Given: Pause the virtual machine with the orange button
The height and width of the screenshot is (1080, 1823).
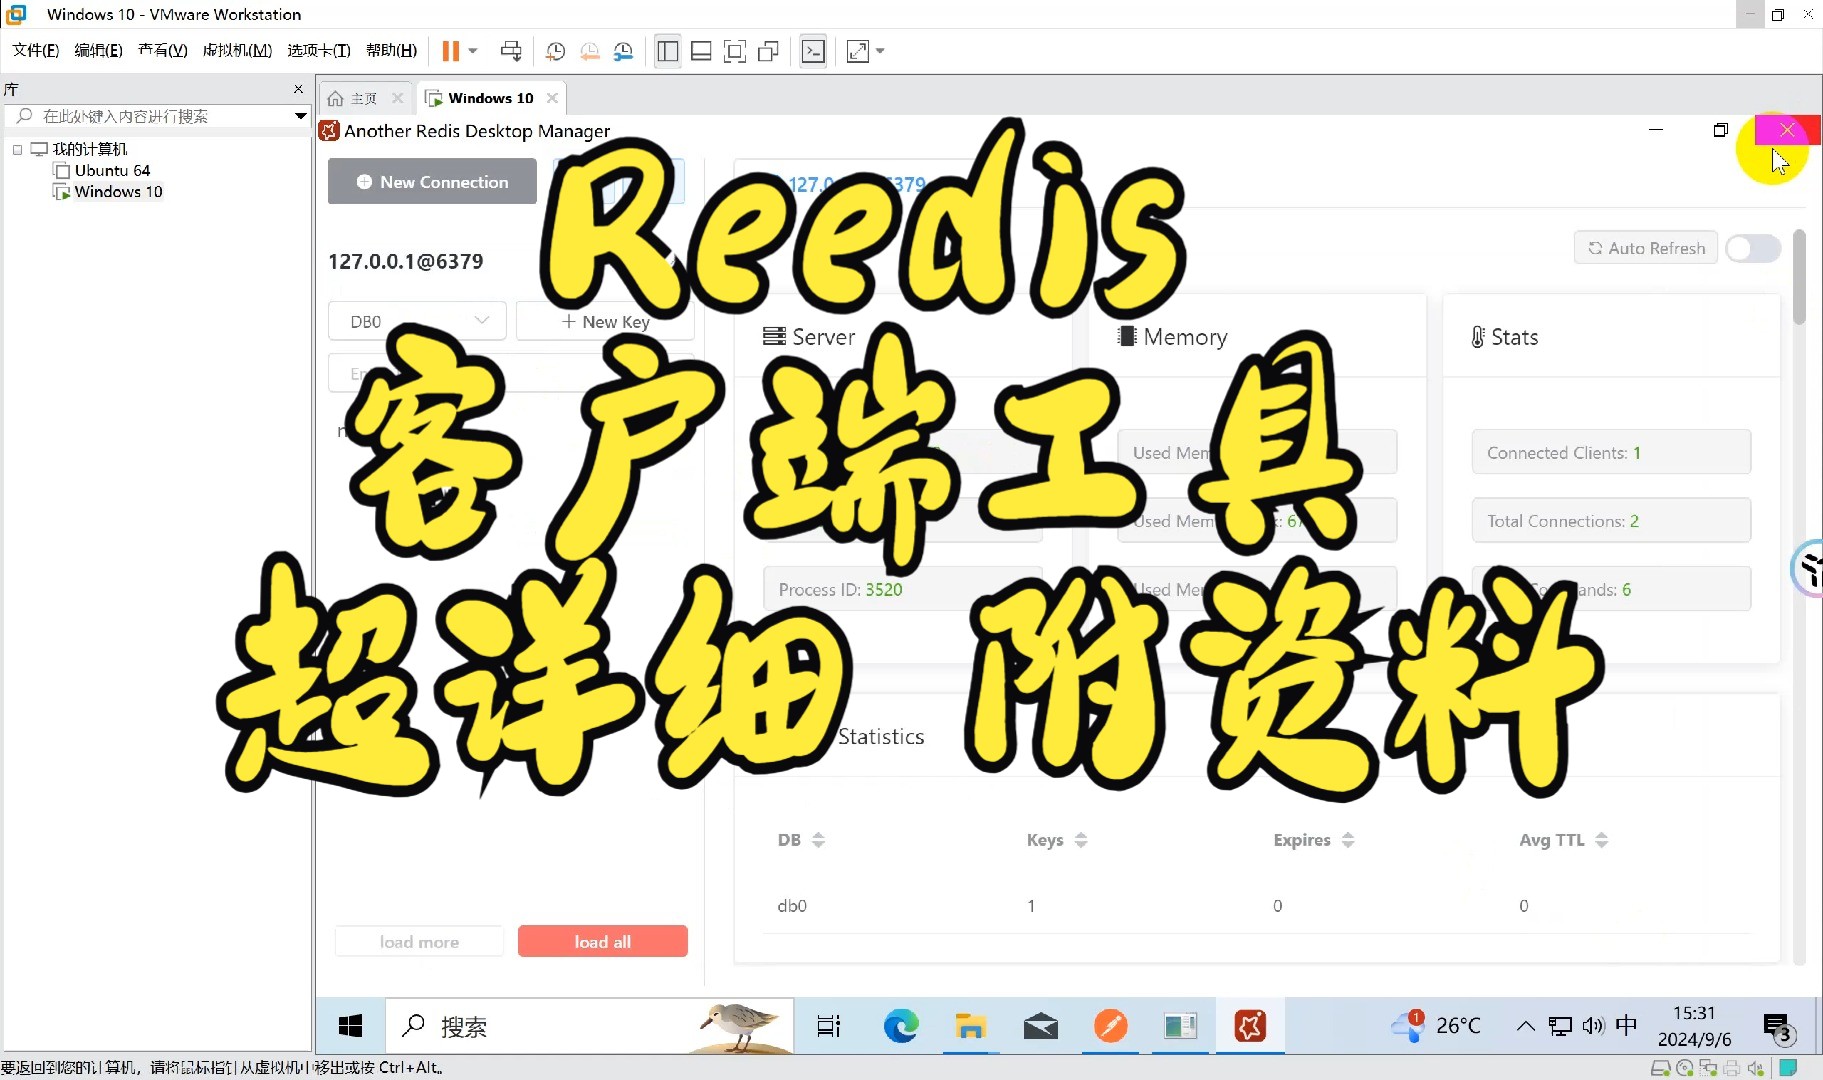Looking at the screenshot, I should click(x=451, y=51).
